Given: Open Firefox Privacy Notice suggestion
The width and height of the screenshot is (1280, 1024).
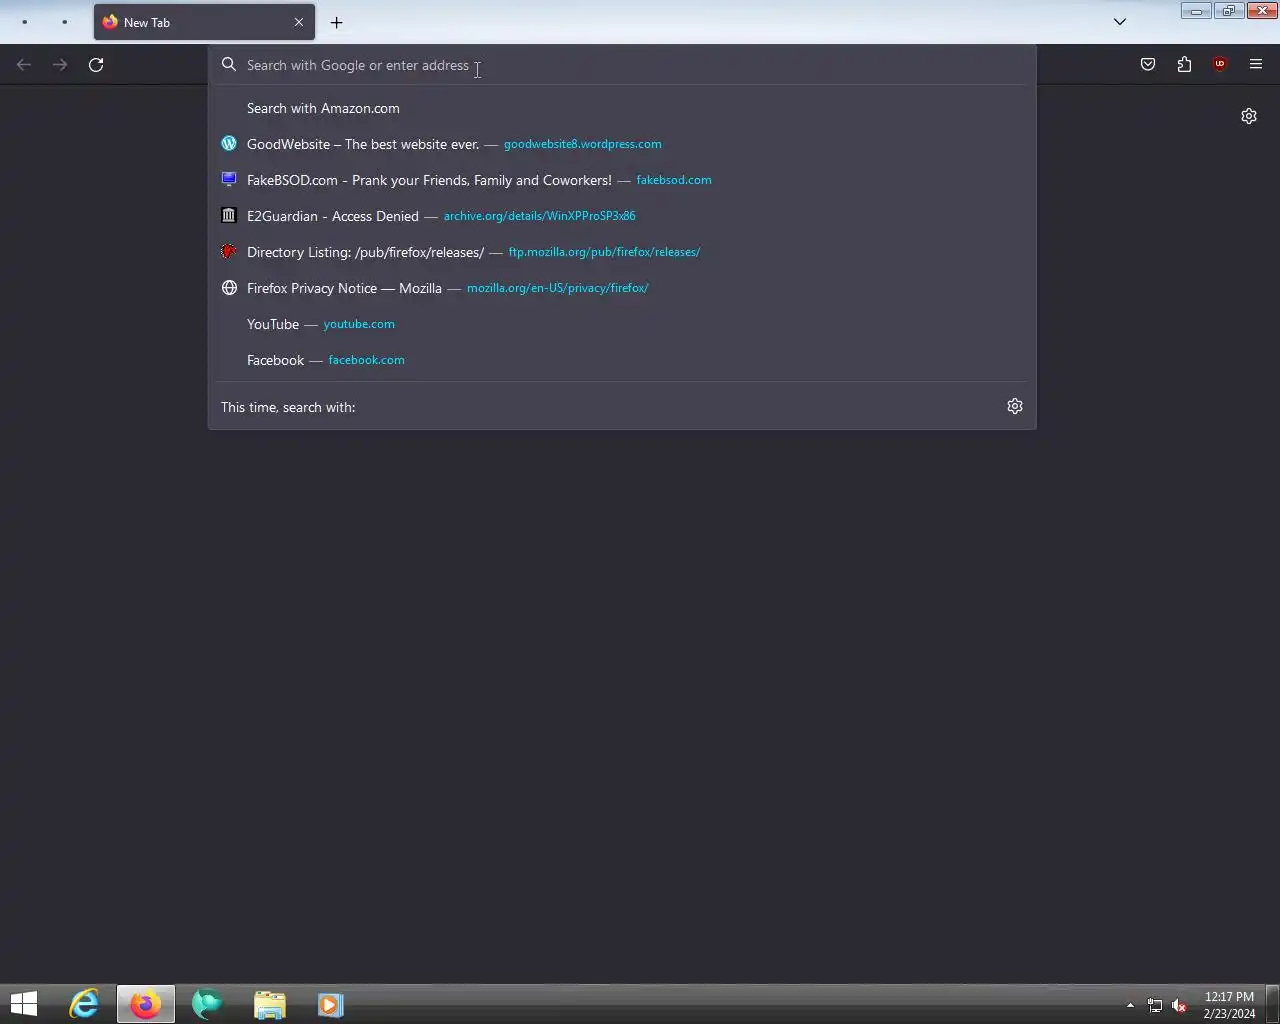Looking at the screenshot, I should point(621,288).
